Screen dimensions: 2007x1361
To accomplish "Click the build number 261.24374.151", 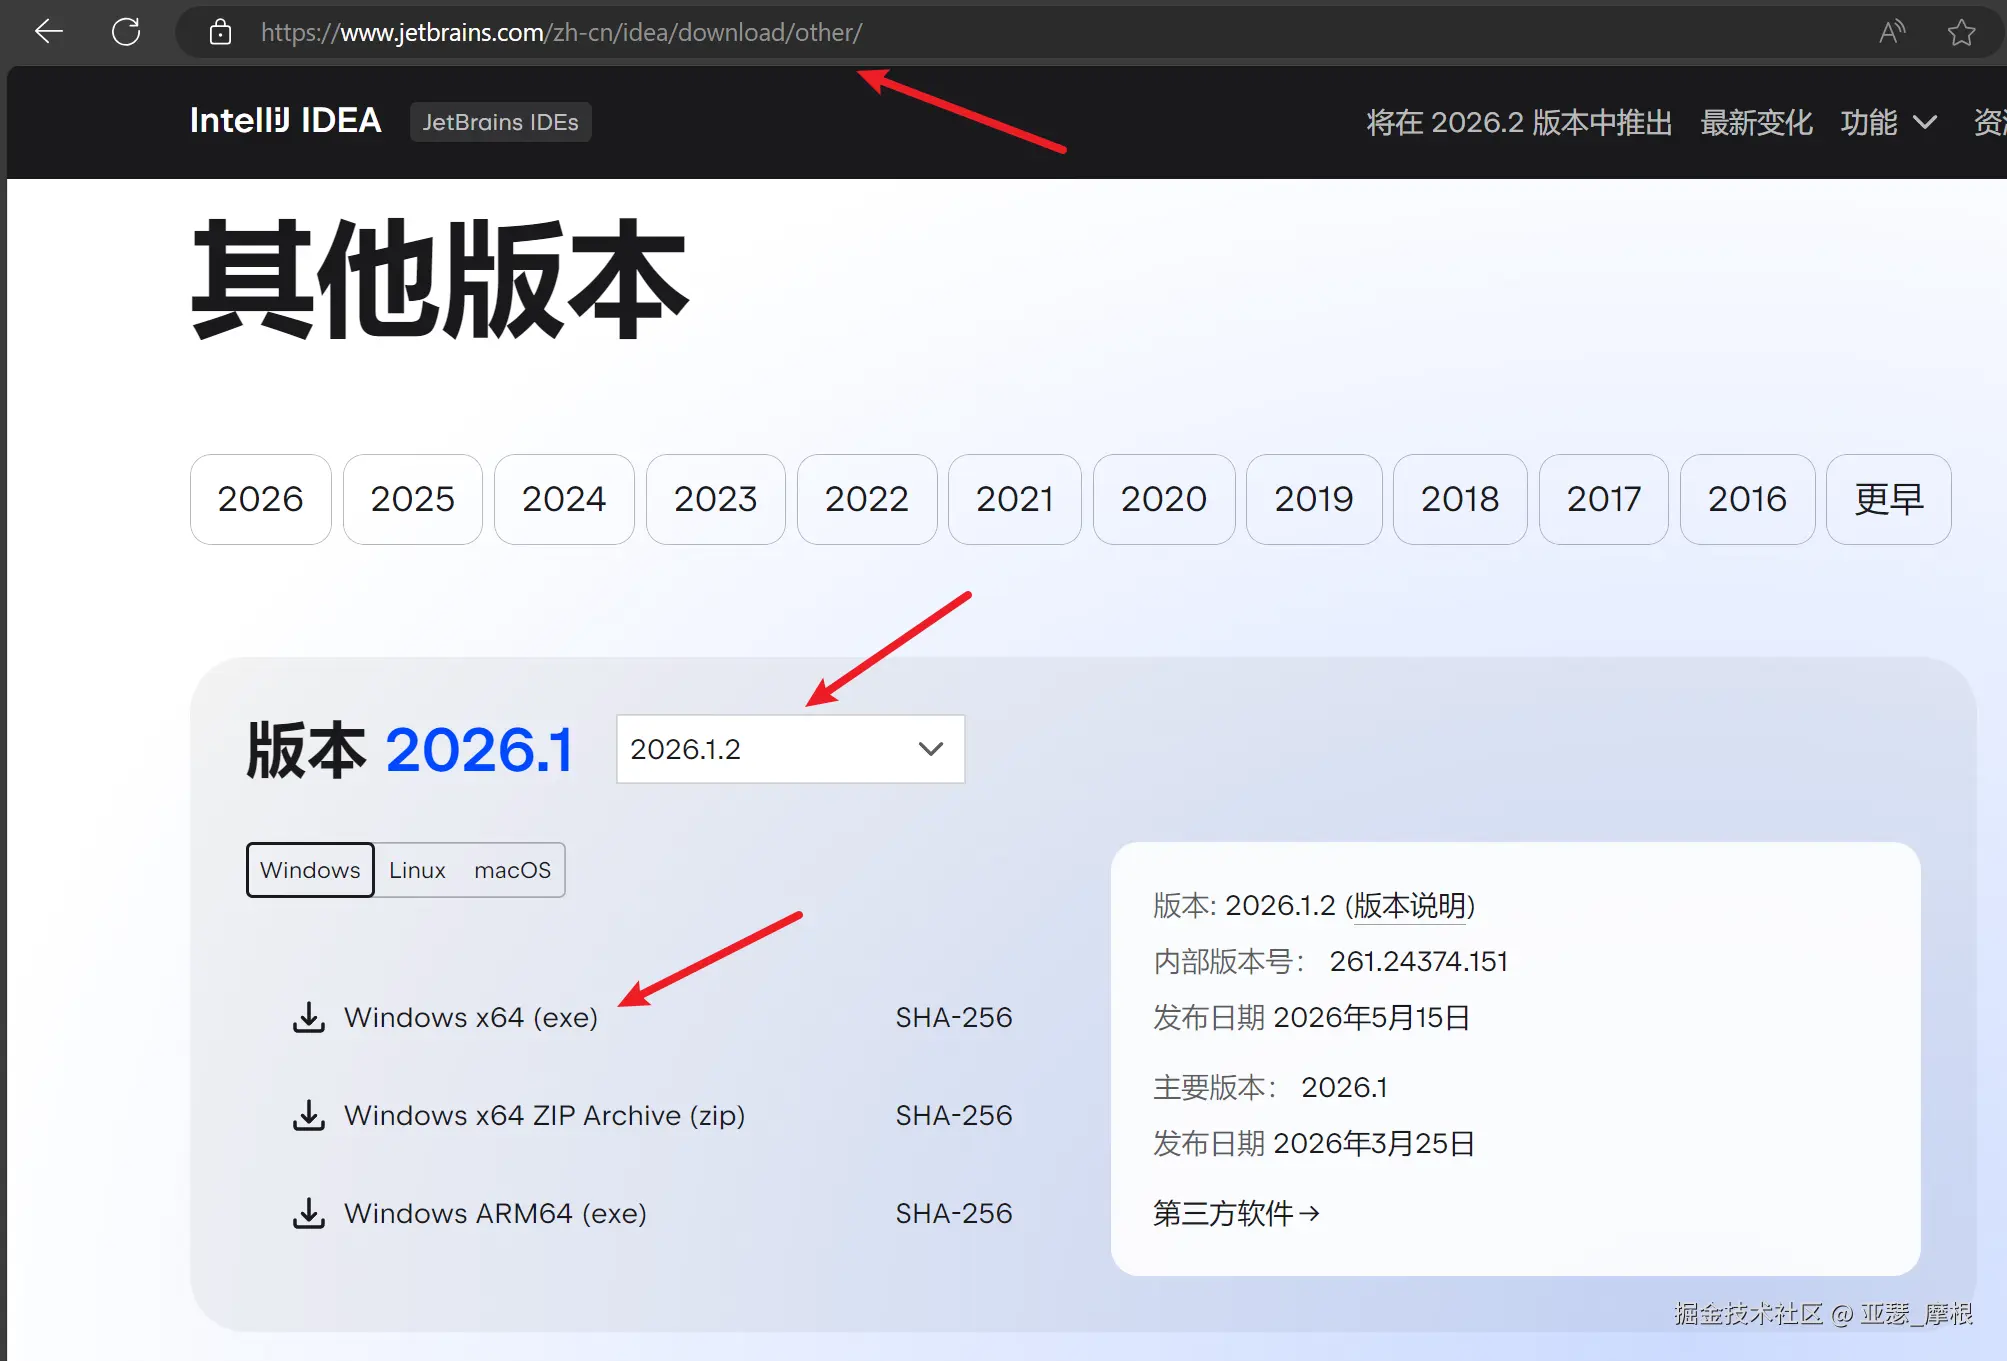I will 1418,961.
